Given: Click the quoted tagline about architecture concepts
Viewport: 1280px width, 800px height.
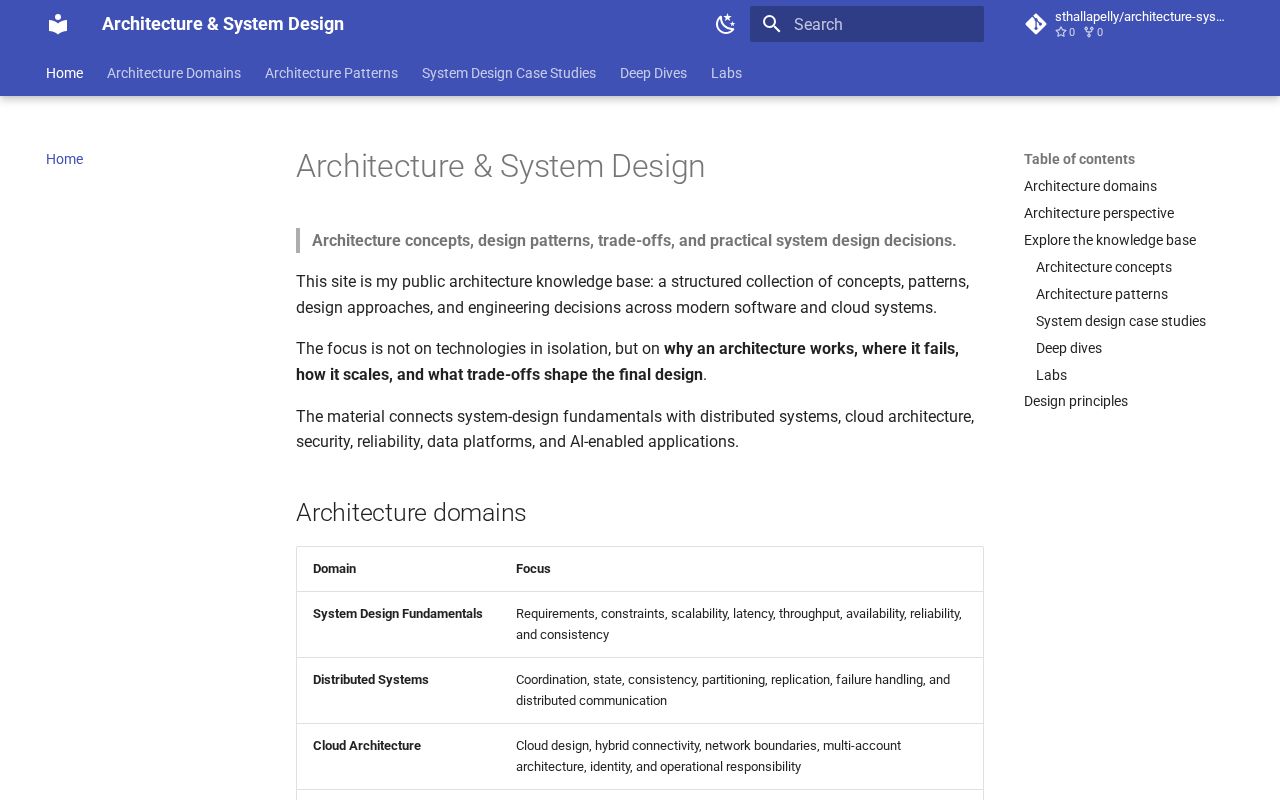Looking at the screenshot, I should tap(634, 241).
